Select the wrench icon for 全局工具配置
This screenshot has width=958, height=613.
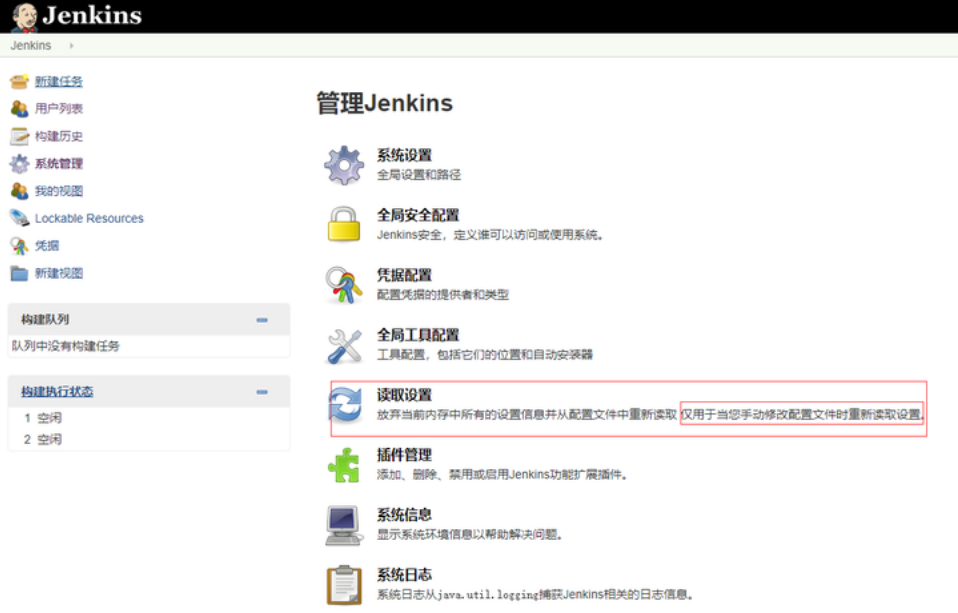coord(344,342)
